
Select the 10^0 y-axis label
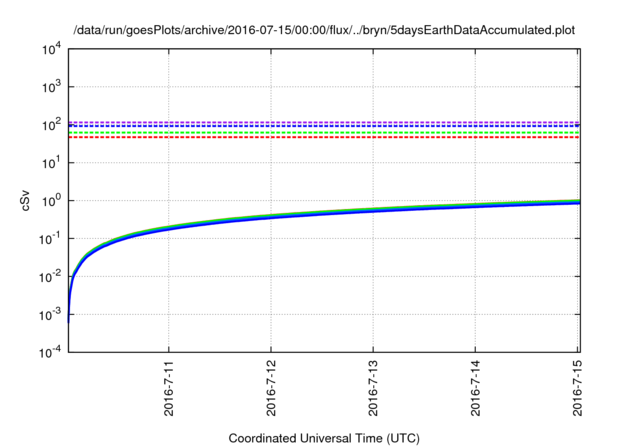(x=51, y=201)
